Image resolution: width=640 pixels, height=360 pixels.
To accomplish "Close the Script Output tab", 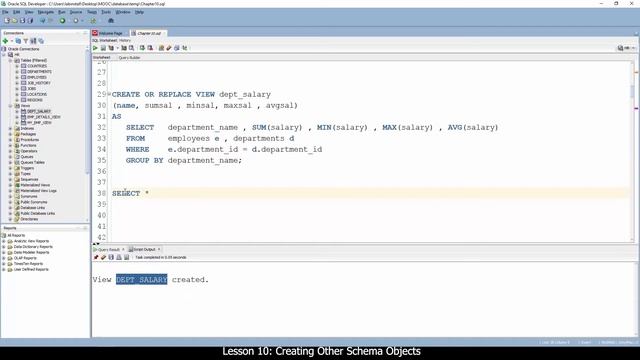I will click(x=159, y=249).
